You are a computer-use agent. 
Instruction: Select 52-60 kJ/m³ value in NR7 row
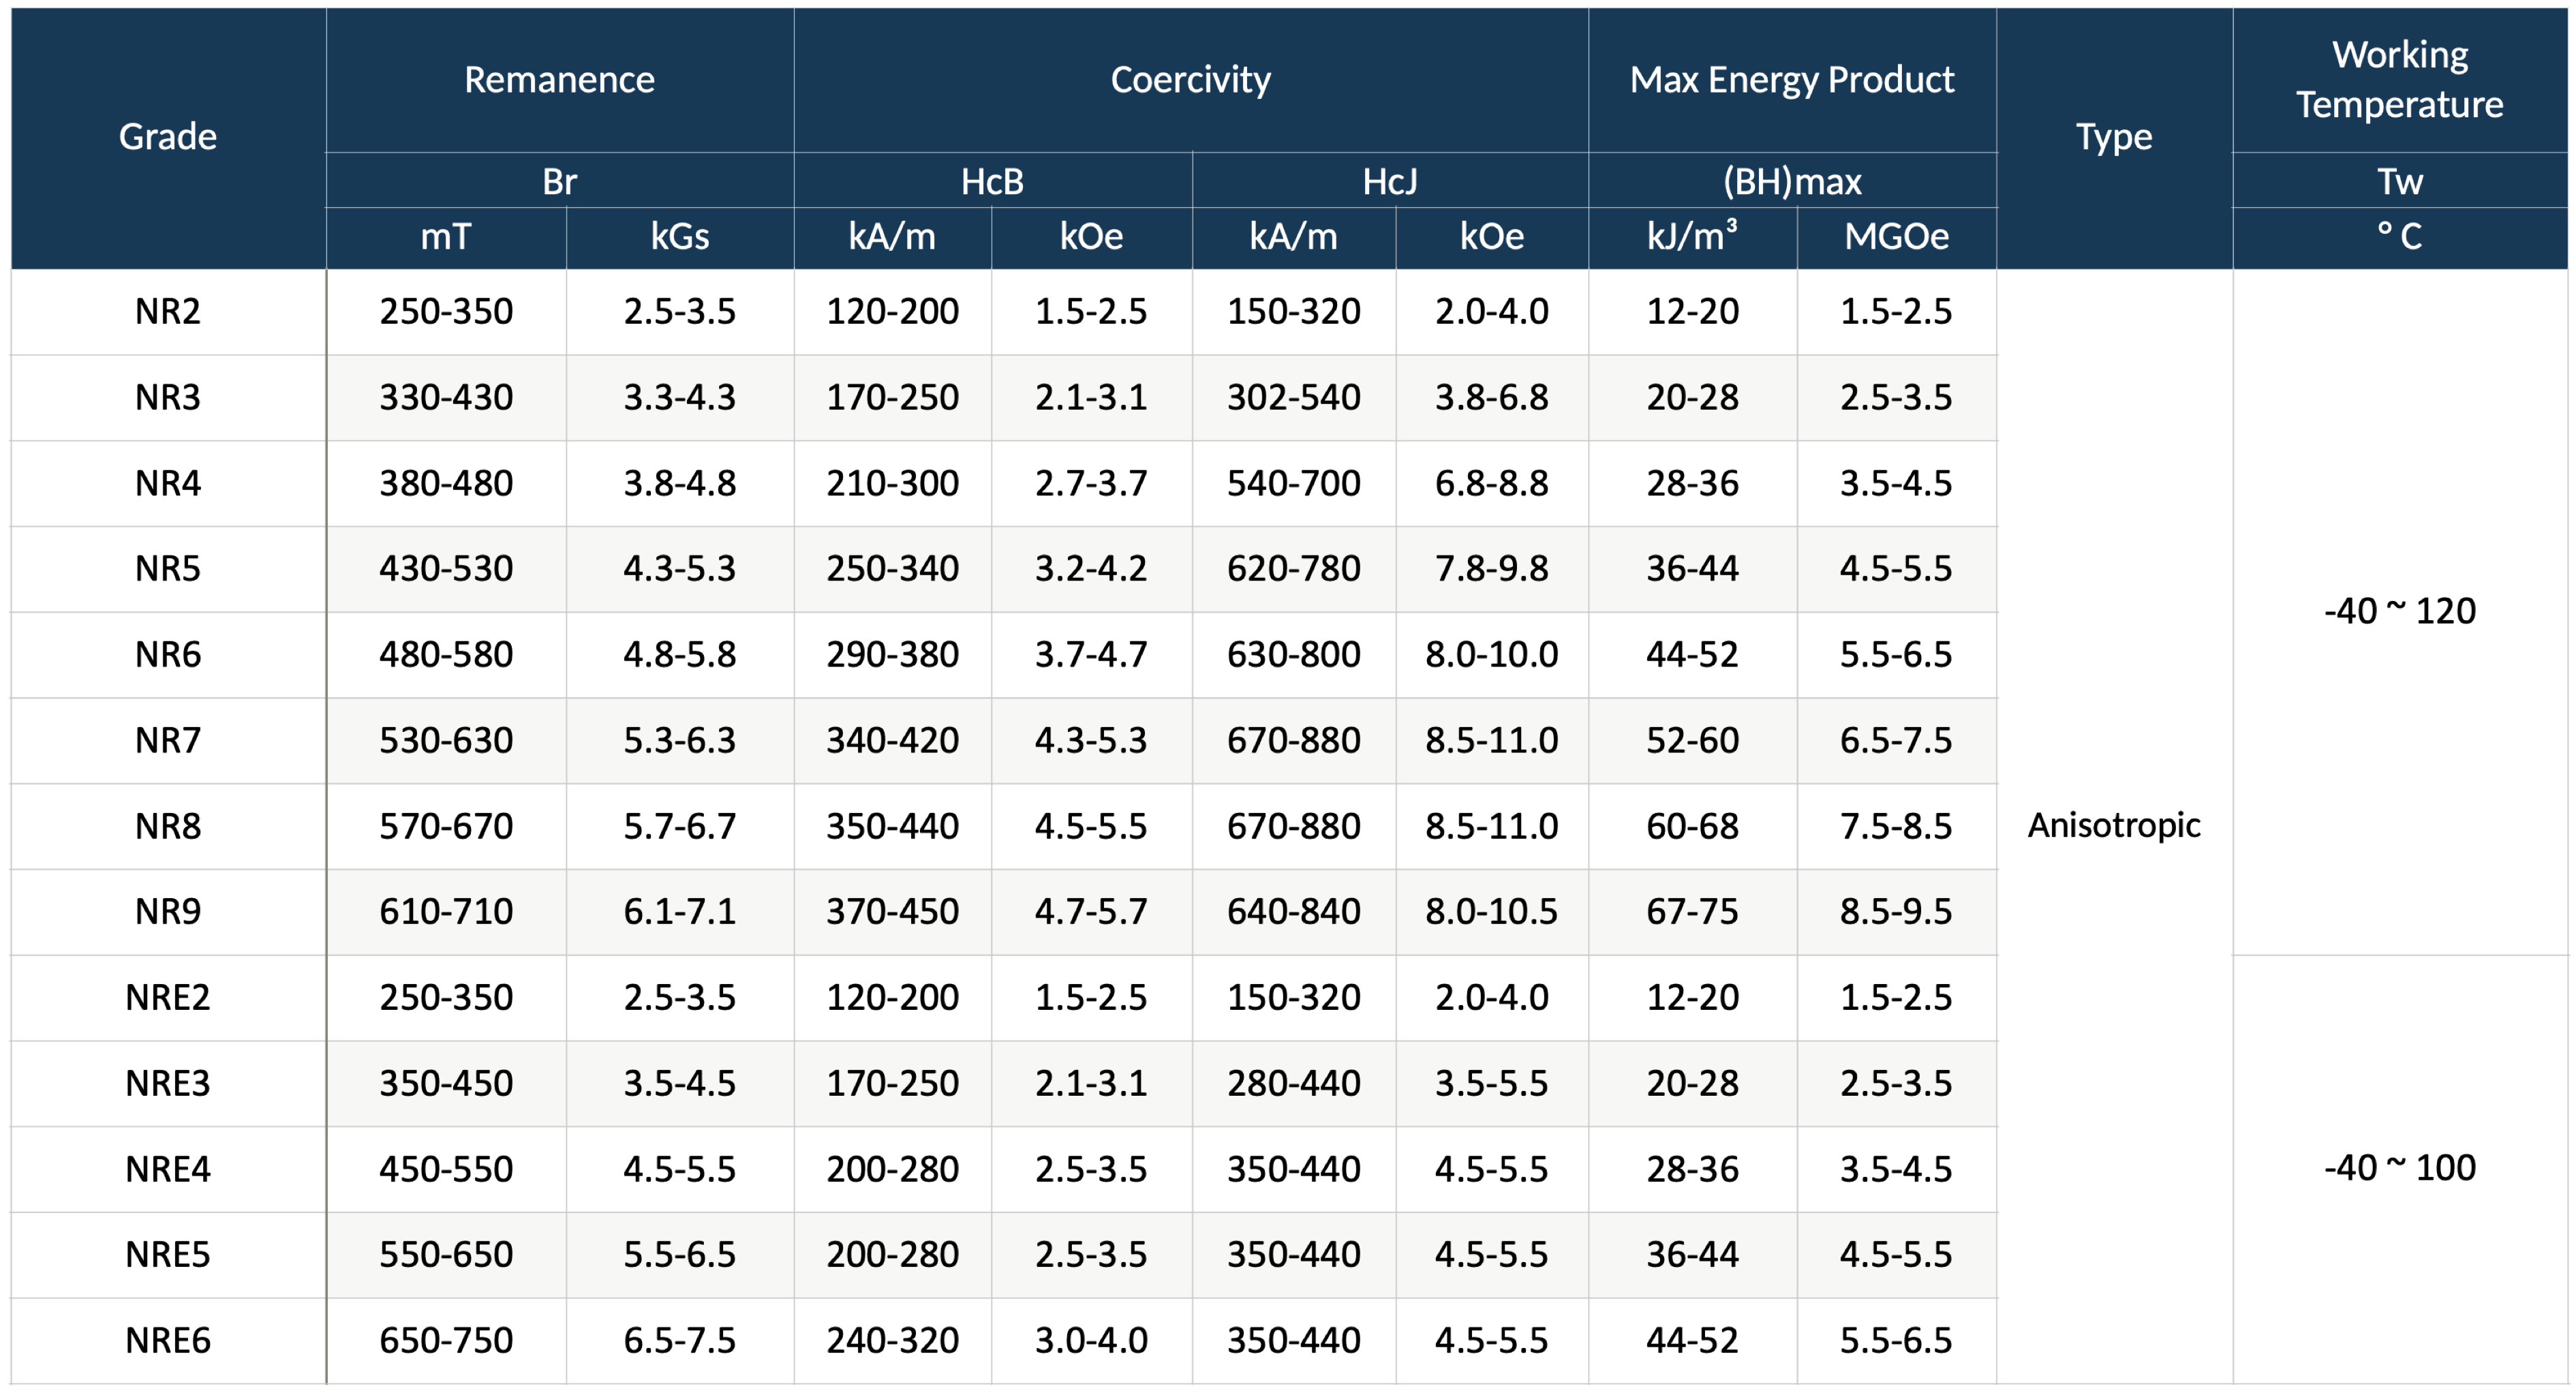coord(1692,741)
